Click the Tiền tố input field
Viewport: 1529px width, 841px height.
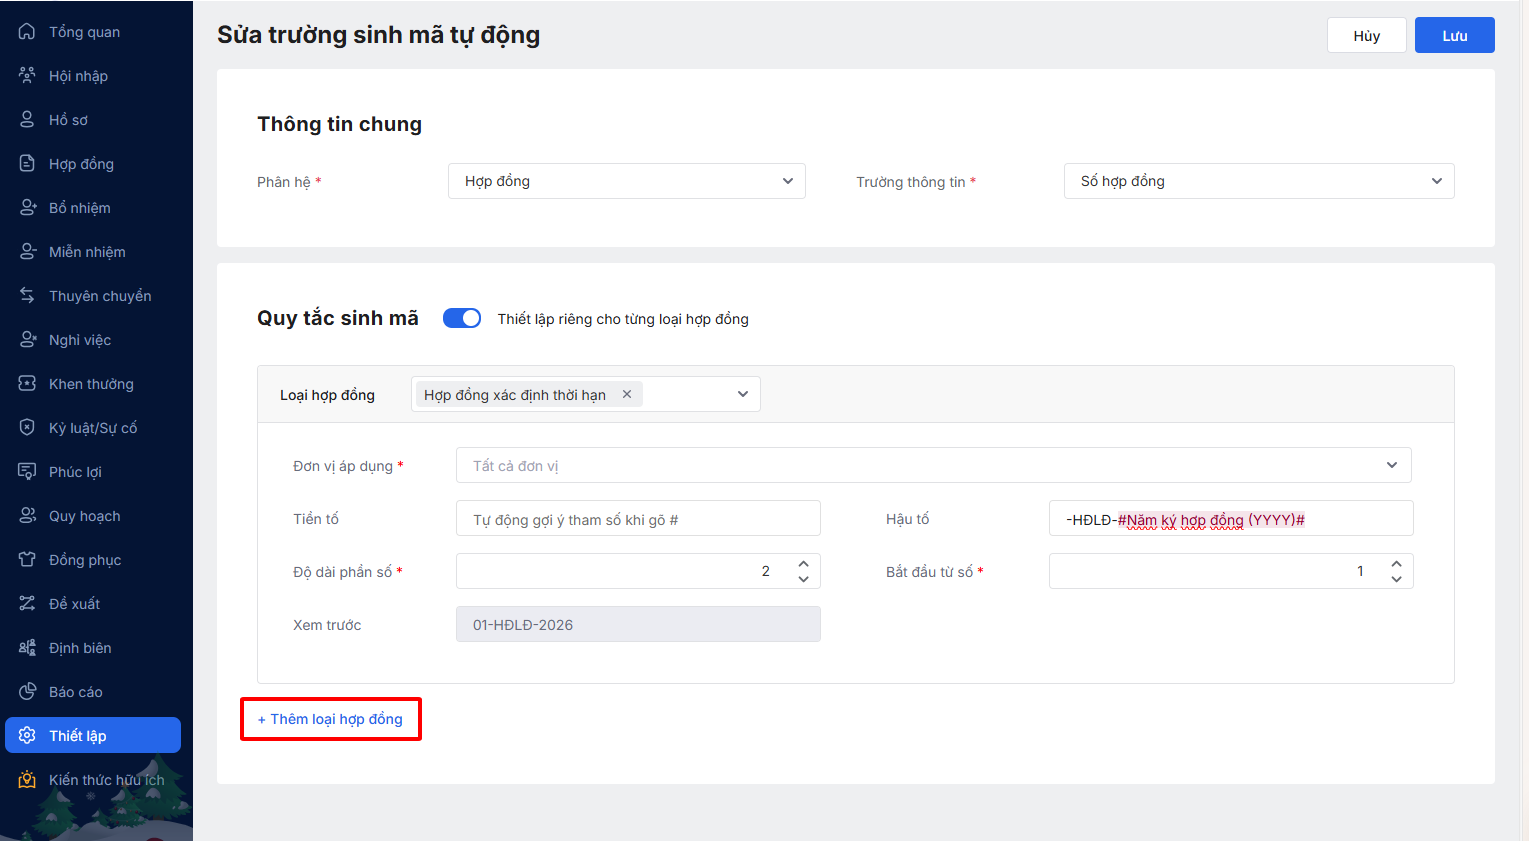[x=638, y=519]
